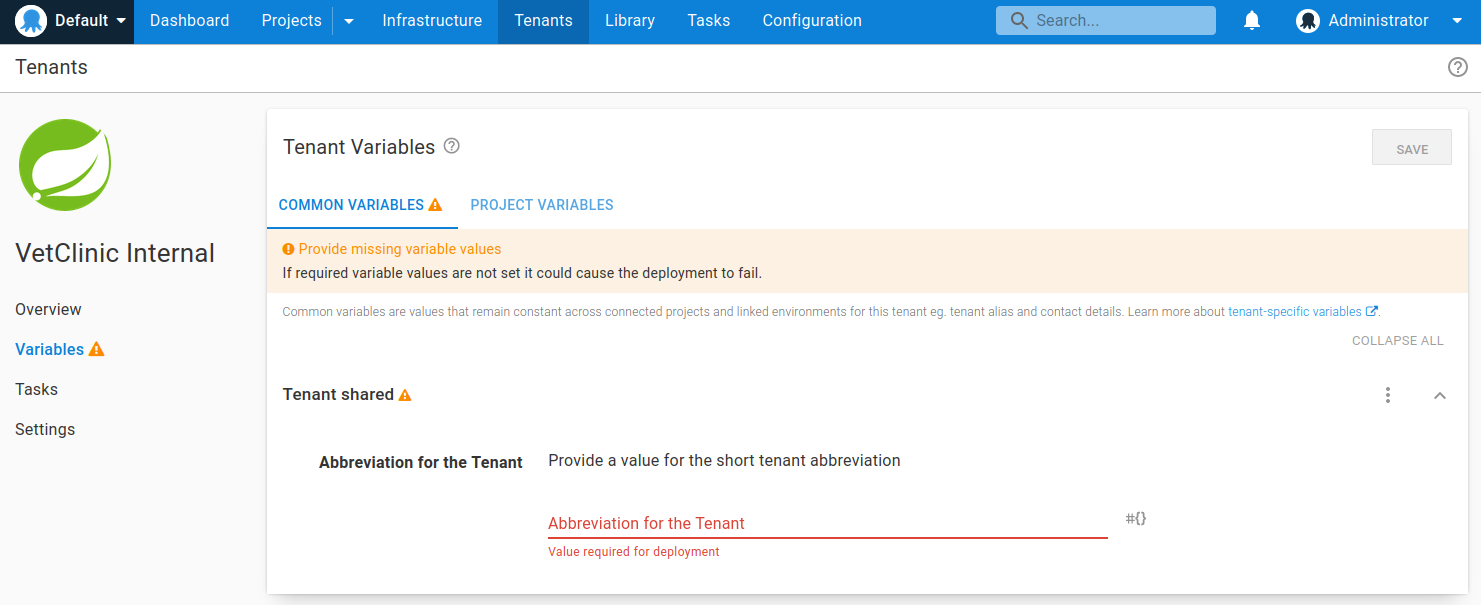
Task: Click Collapse All above the variable sections
Action: pyautogui.click(x=1397, y=340)
